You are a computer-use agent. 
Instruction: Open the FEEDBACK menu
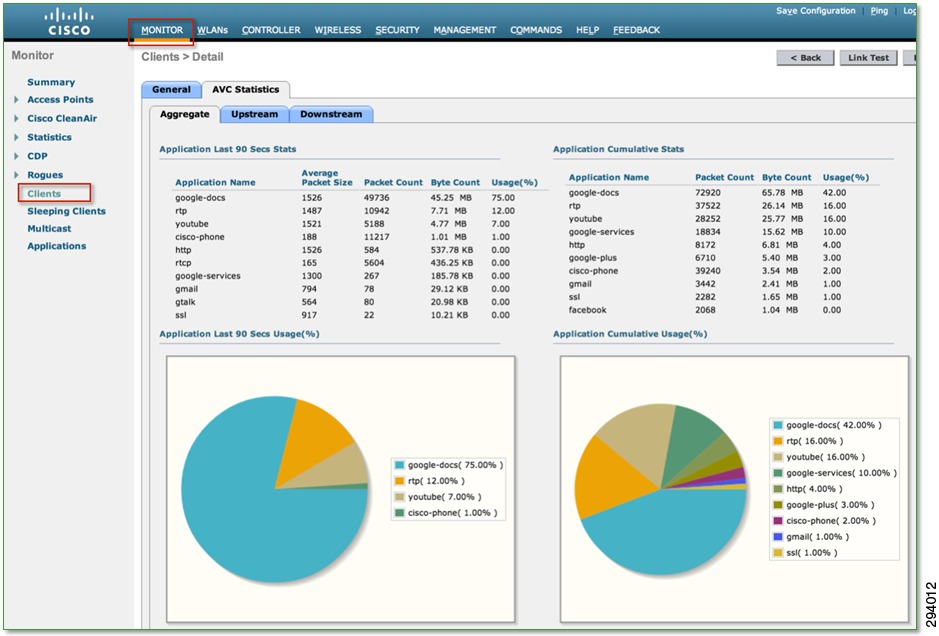(637, 30)
